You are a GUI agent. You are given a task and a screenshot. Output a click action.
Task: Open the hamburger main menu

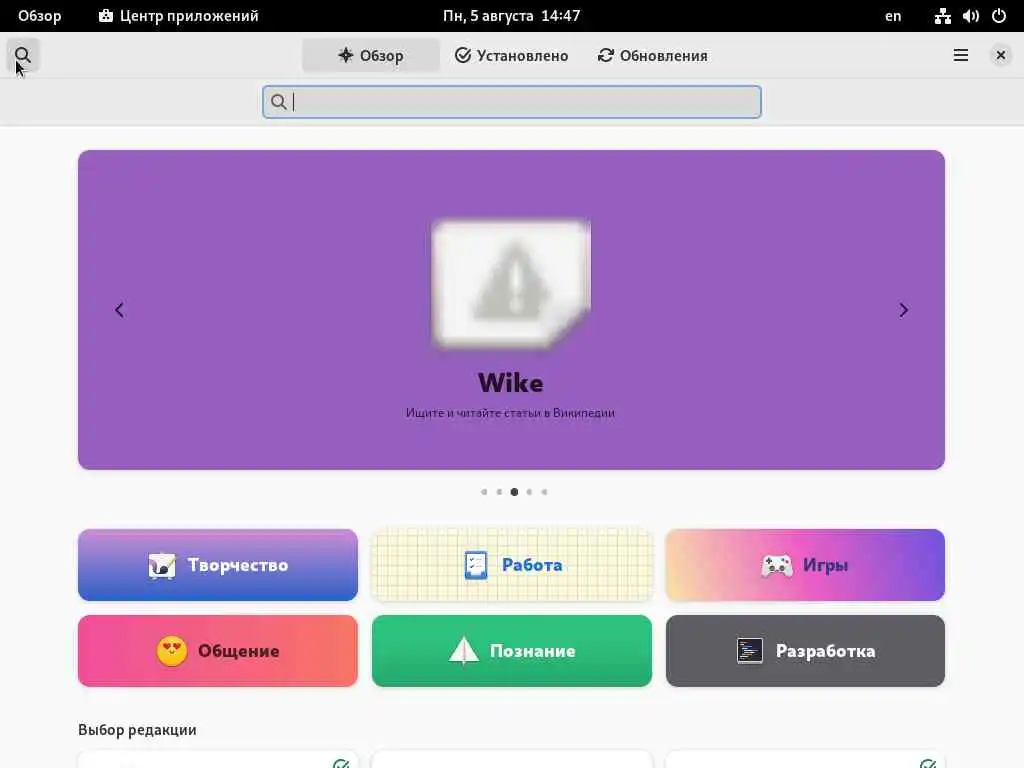pos(961,56)
